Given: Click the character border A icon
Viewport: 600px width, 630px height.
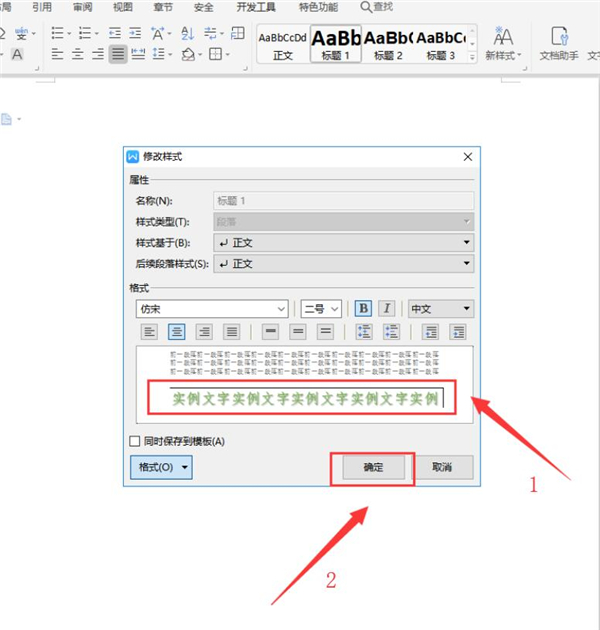Looking at the screenshot, I should (17, 54).
